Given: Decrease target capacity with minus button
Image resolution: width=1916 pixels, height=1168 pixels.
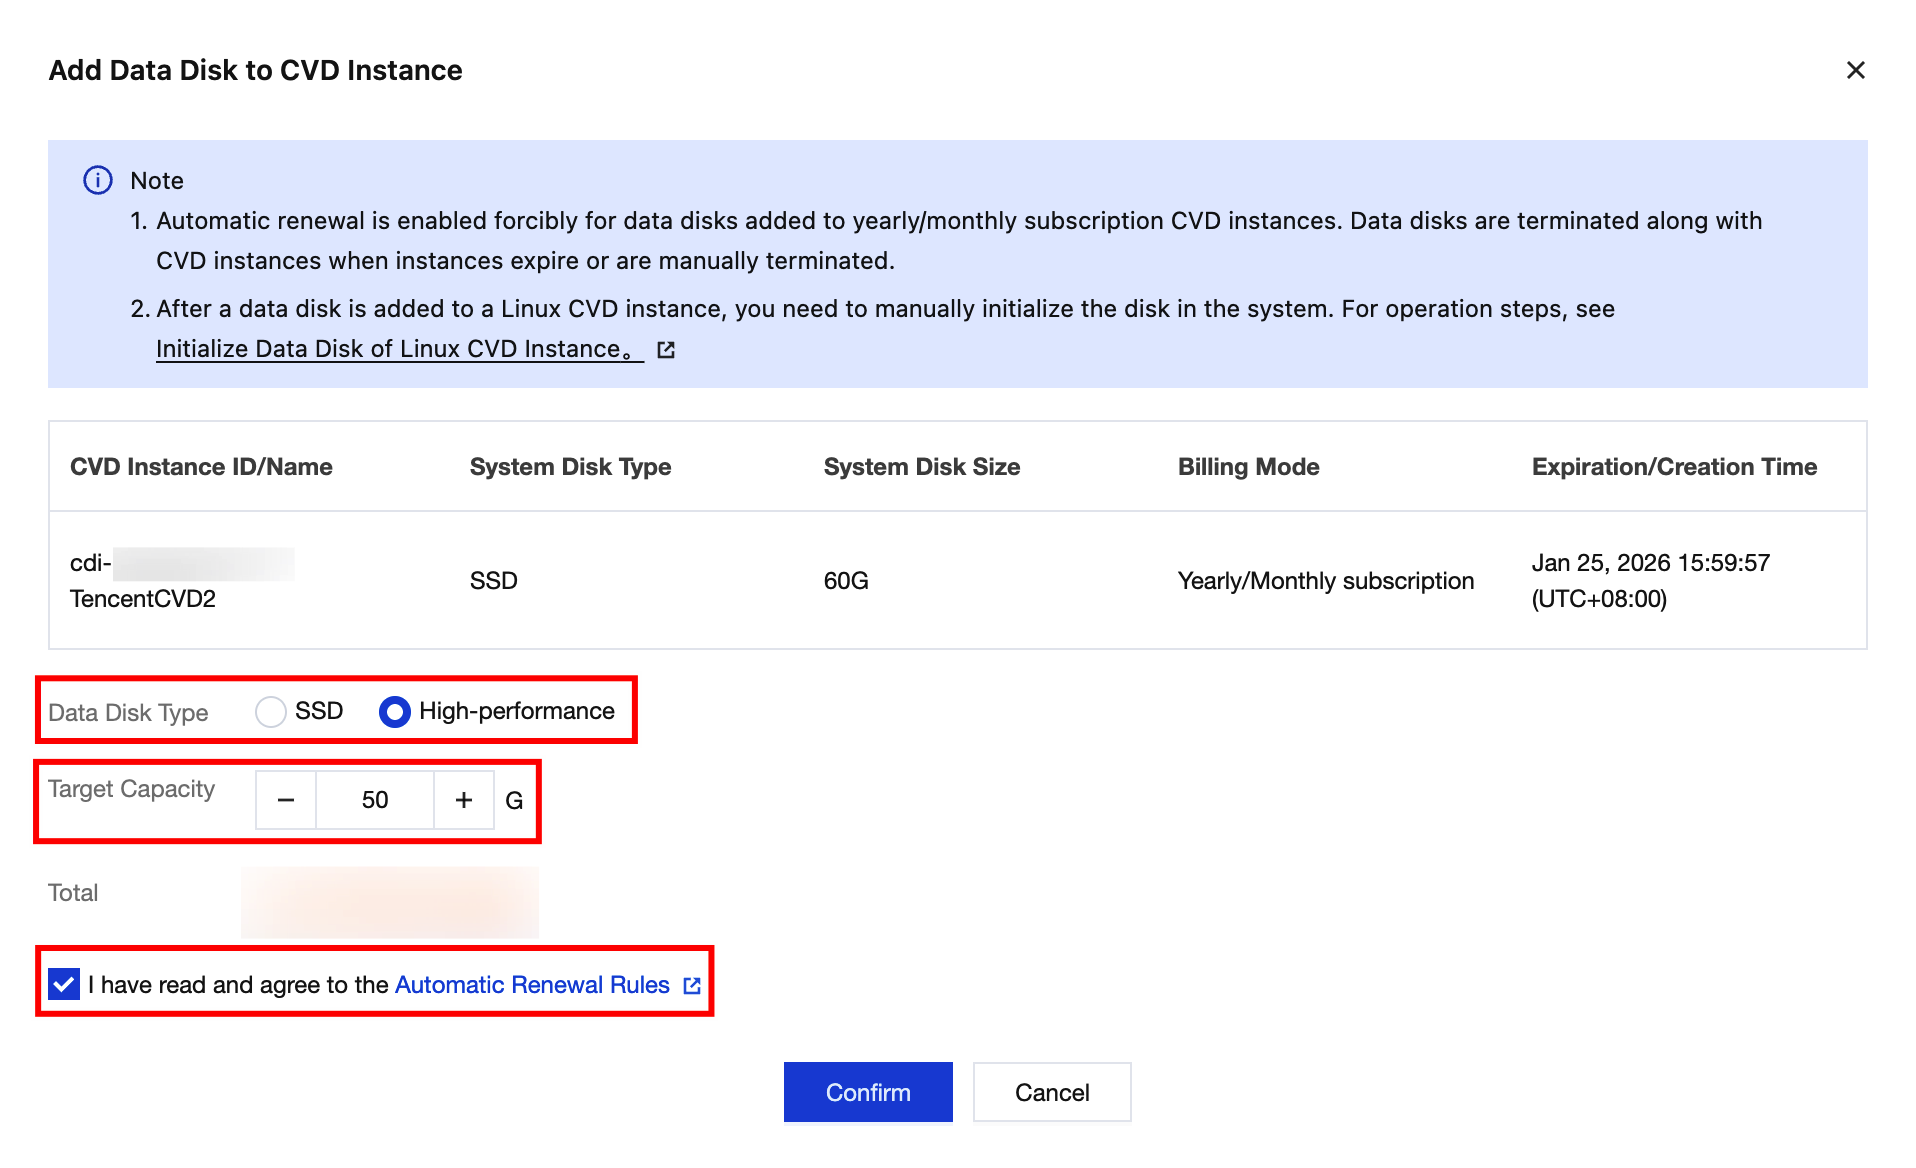Looking at the screenshot, I should [286, 800].
